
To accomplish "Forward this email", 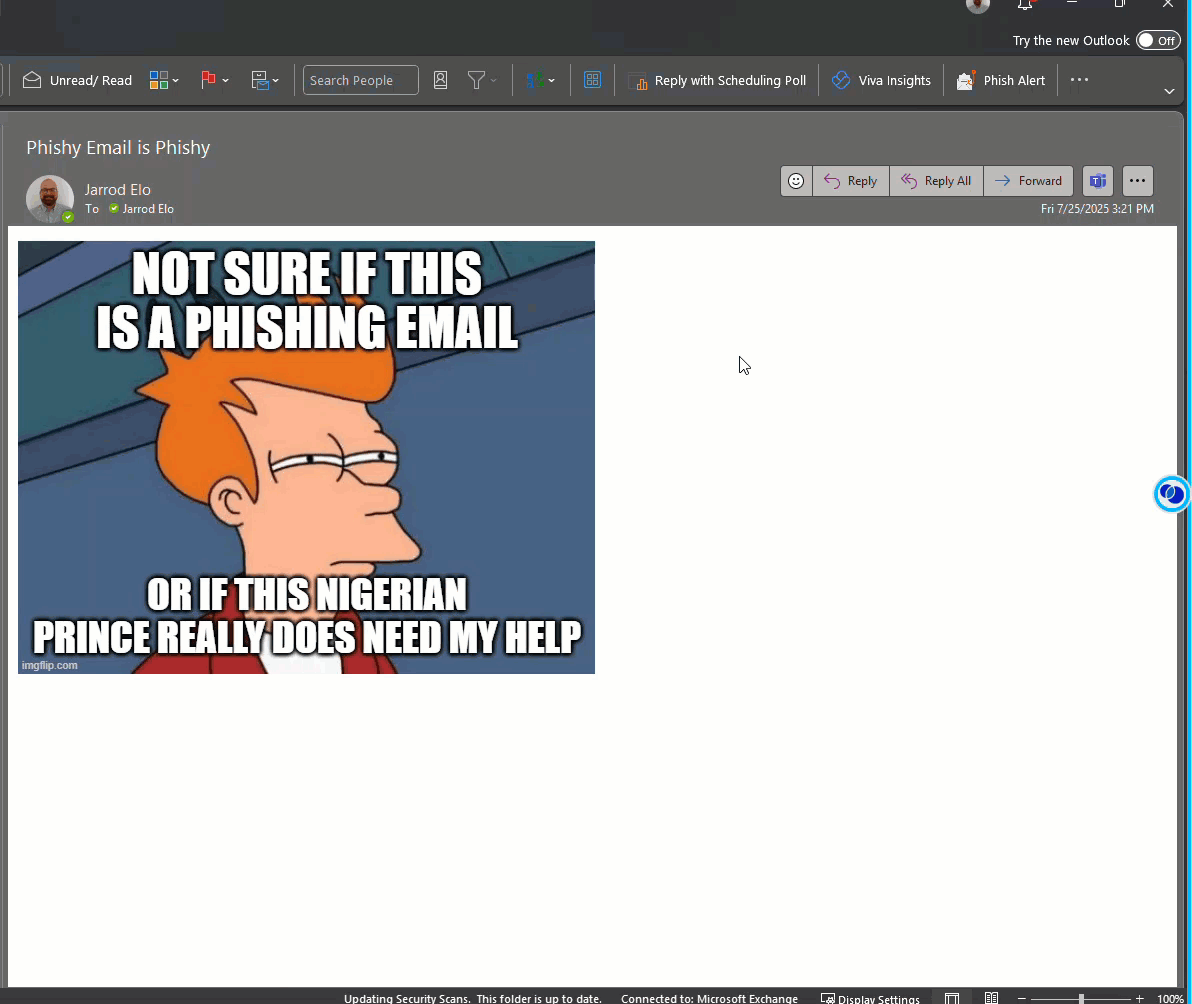I will [1029, 181].
